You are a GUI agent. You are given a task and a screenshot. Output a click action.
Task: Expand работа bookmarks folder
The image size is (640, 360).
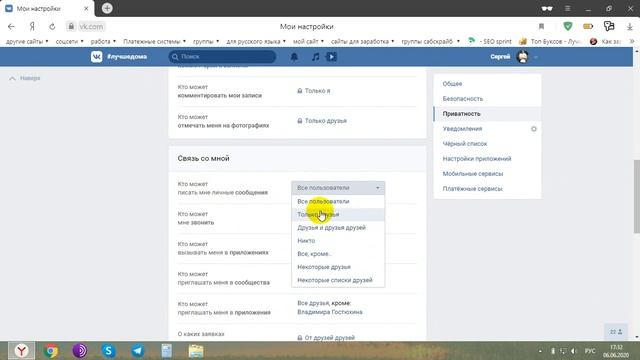[103, 41]
